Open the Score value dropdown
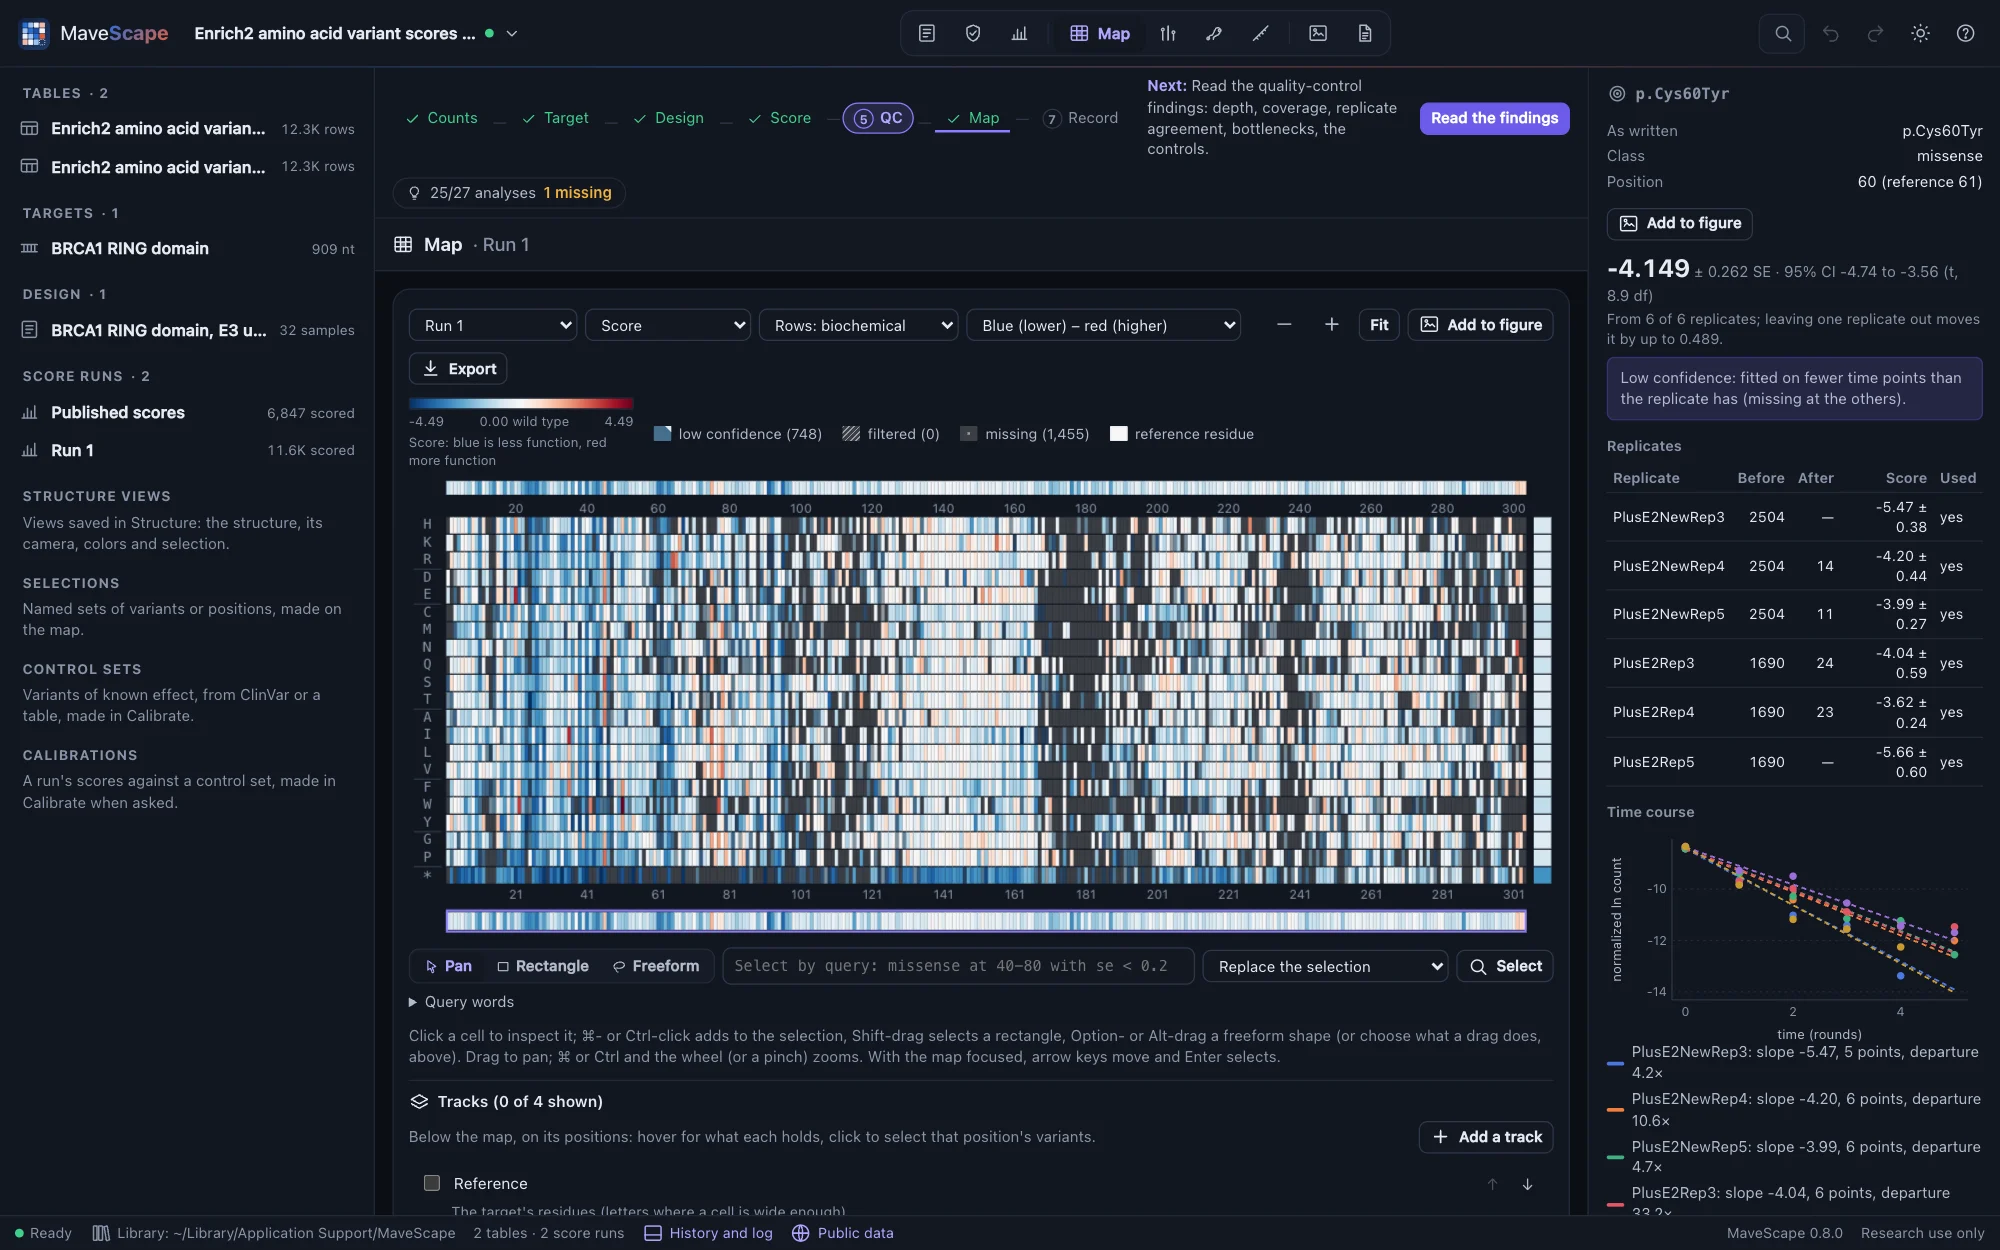The width and height of the screenshot is (2000, 1250). coord(668,325)
